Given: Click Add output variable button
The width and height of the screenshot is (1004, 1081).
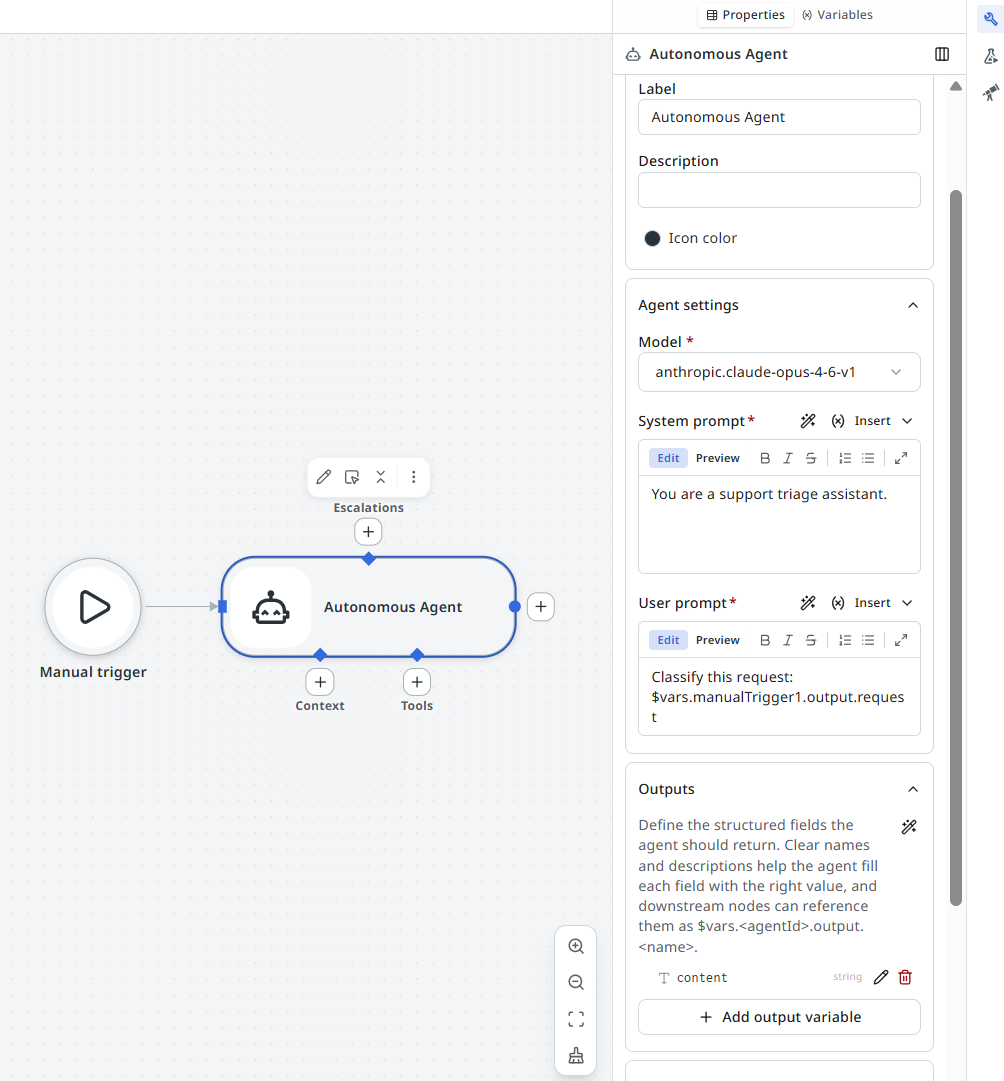Looking at the screenshot, I should [x=779, y=1018].
